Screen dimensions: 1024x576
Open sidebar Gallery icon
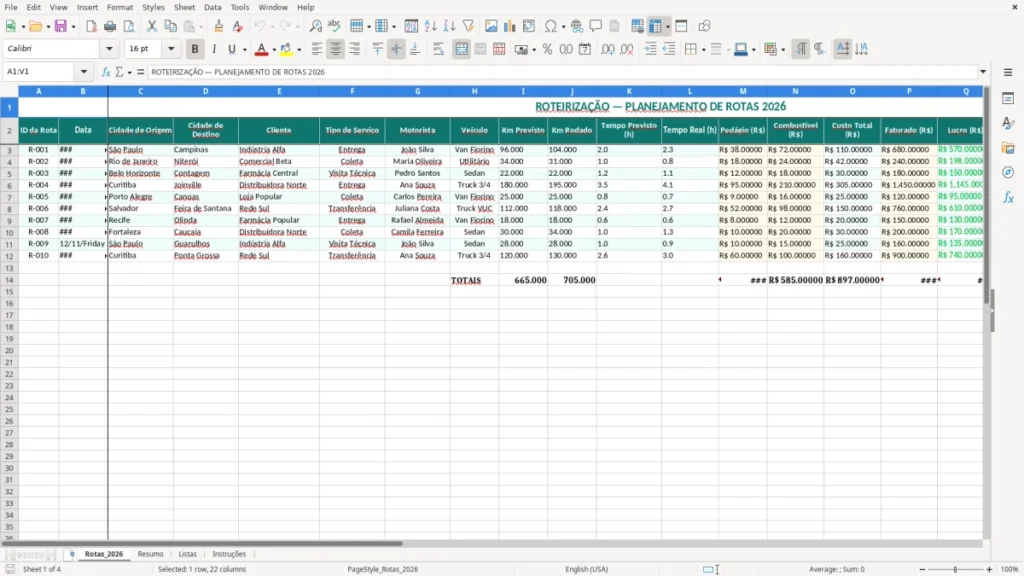(x=1008, y=148)
